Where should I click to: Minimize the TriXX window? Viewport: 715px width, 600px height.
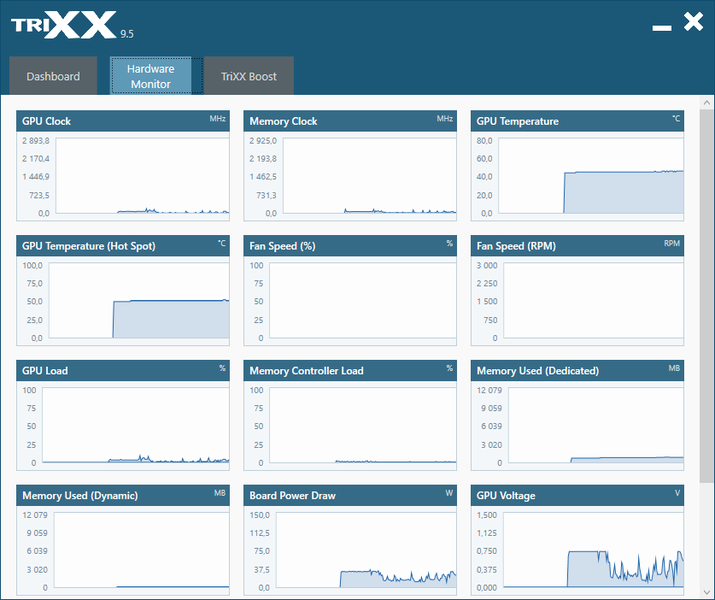(x=662, y=28)
